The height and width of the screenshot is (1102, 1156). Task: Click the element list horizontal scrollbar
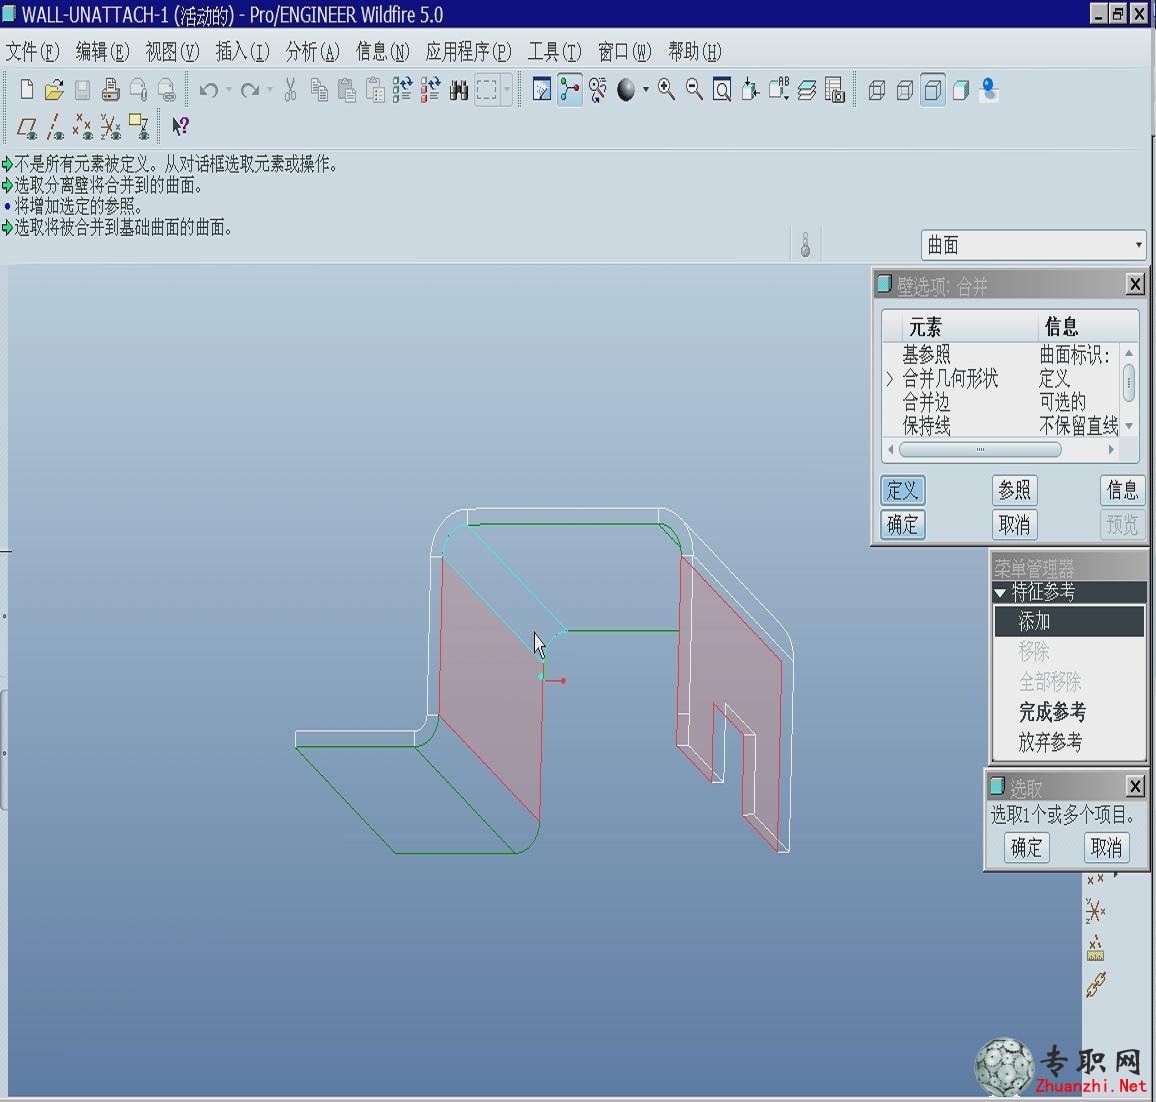(981, 450)
